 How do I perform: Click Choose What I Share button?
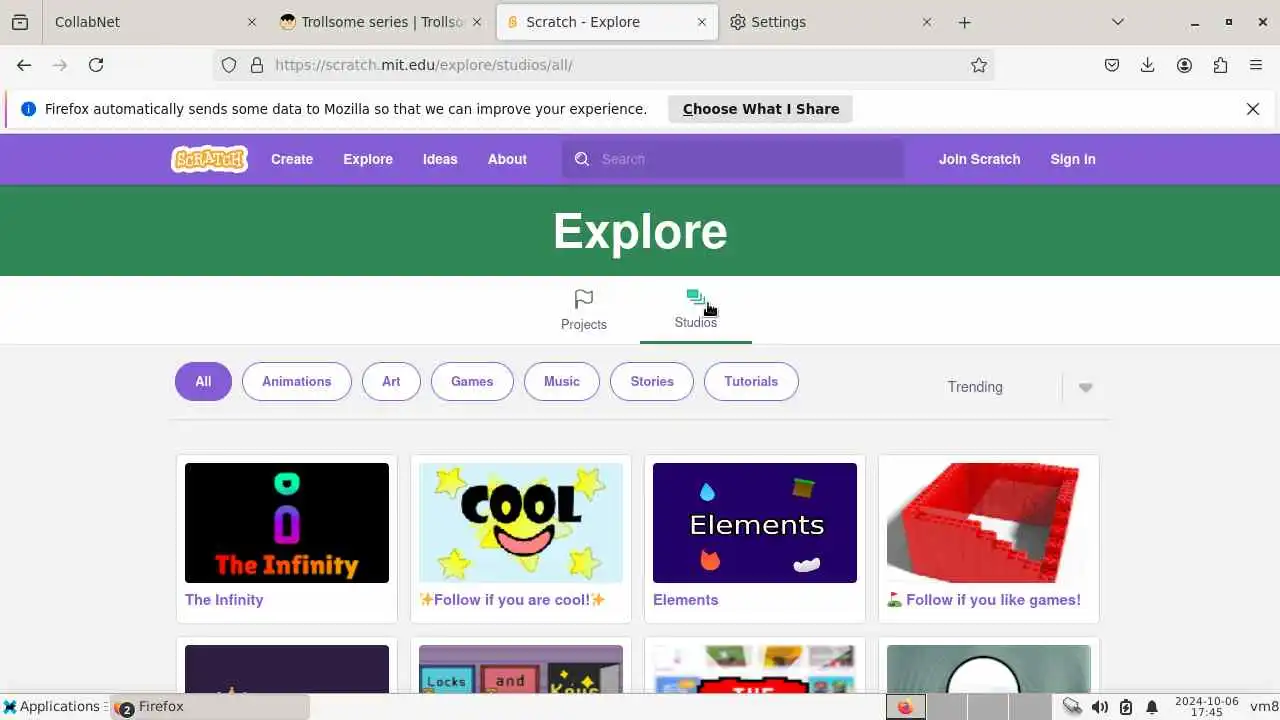point(761,109)
